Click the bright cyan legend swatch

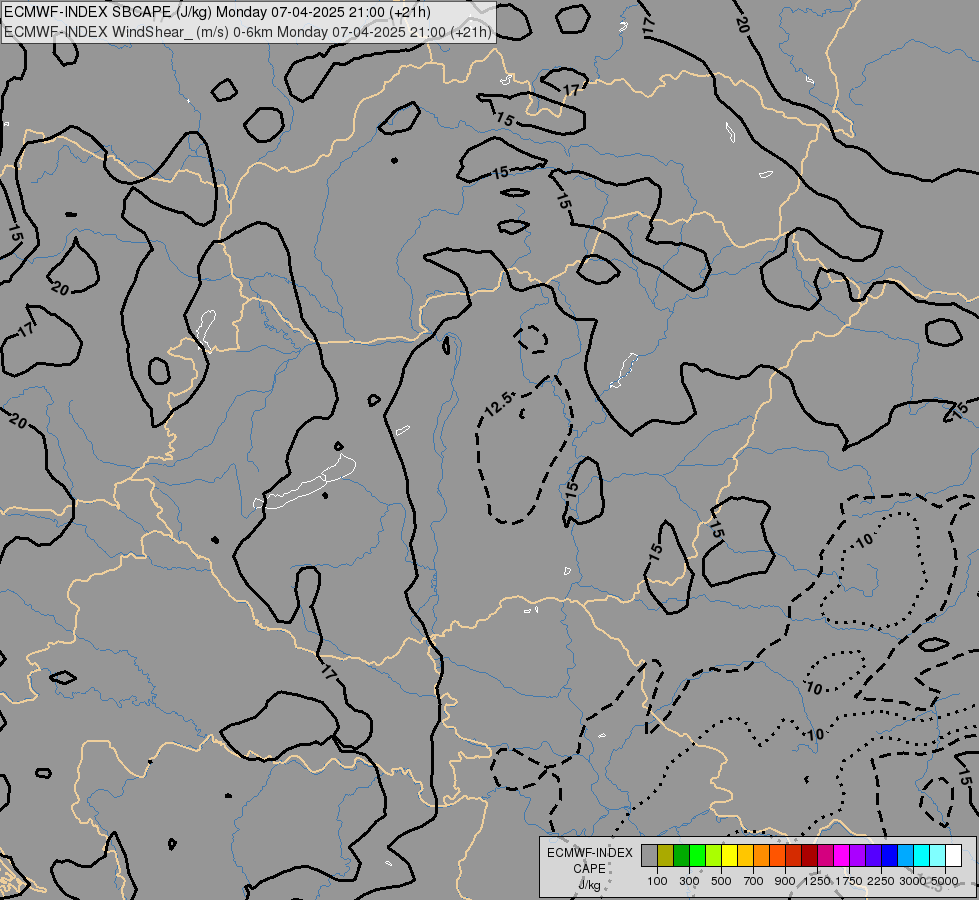[922, 855]
